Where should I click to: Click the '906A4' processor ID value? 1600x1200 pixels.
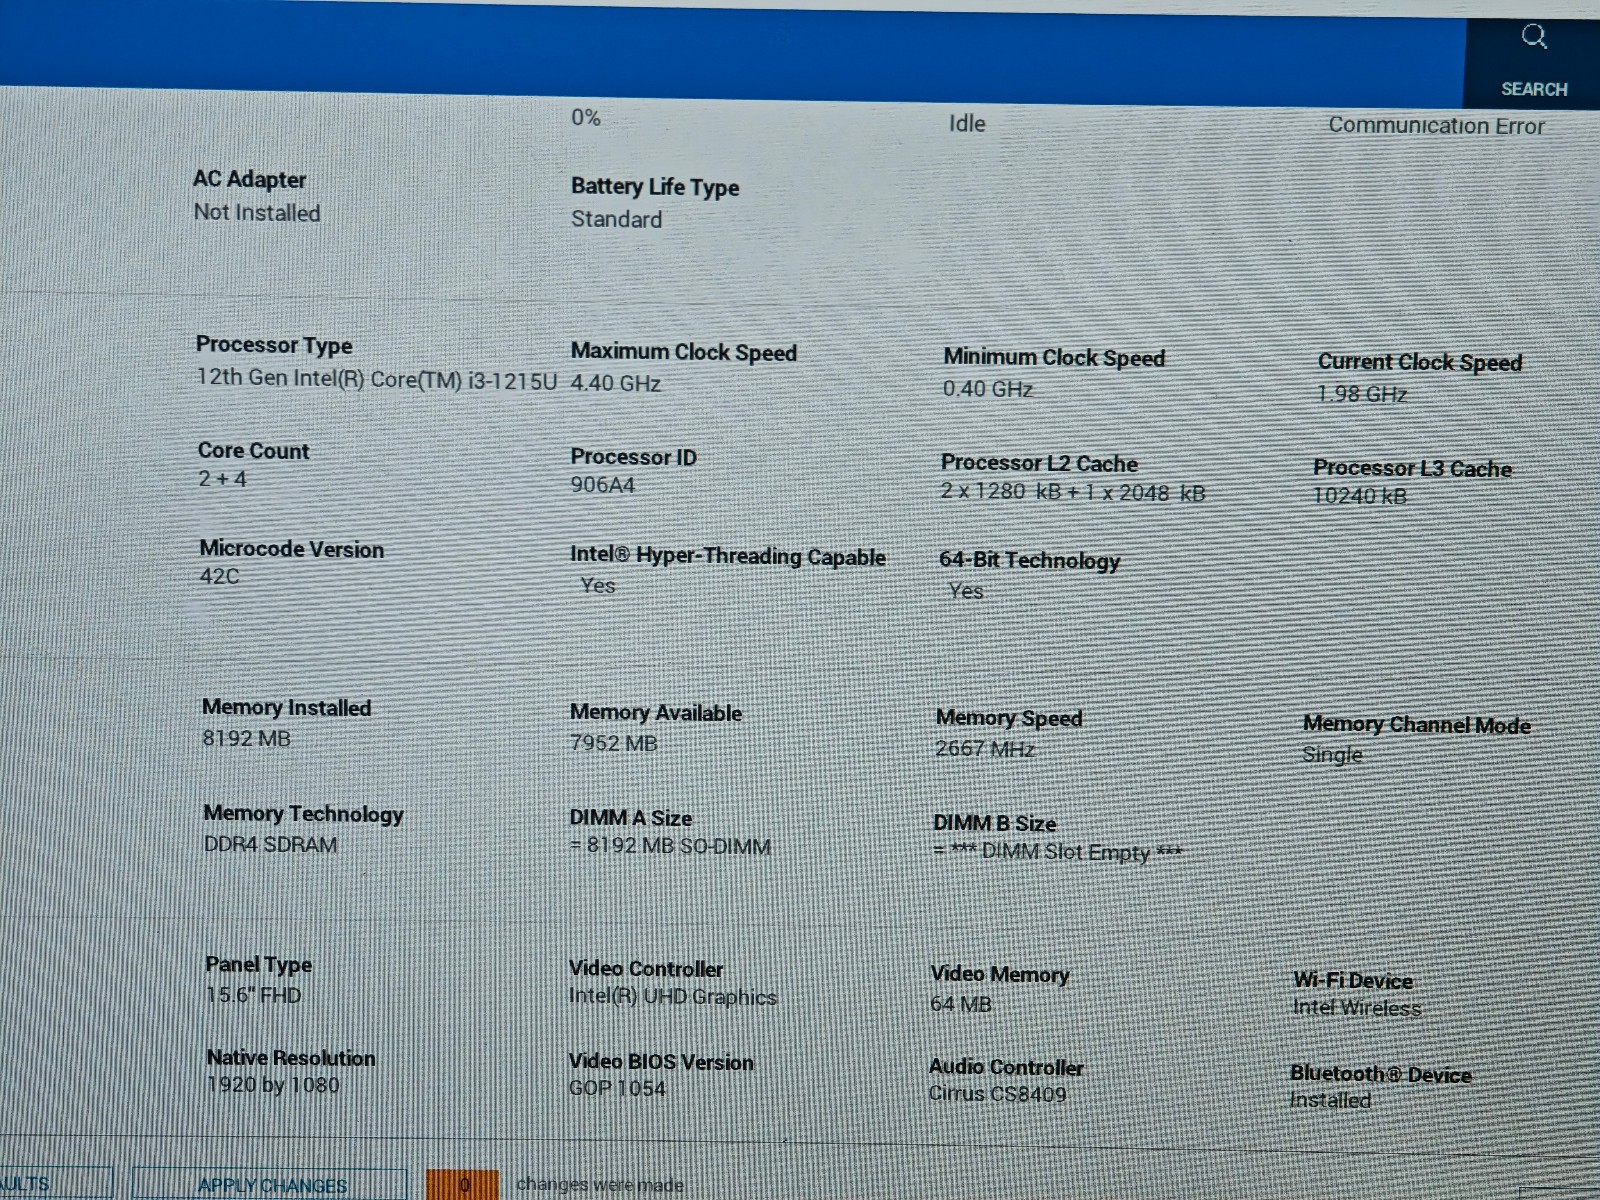point(603,486)
